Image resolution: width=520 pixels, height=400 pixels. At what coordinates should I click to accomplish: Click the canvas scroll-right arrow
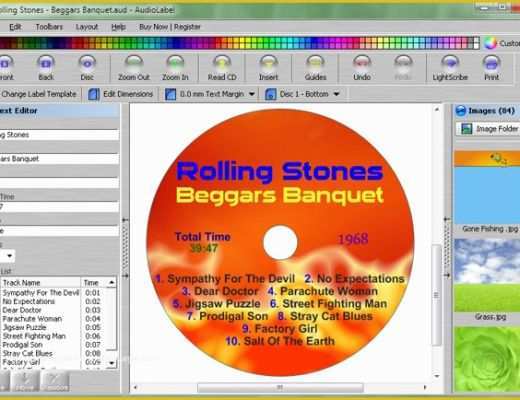425,387
